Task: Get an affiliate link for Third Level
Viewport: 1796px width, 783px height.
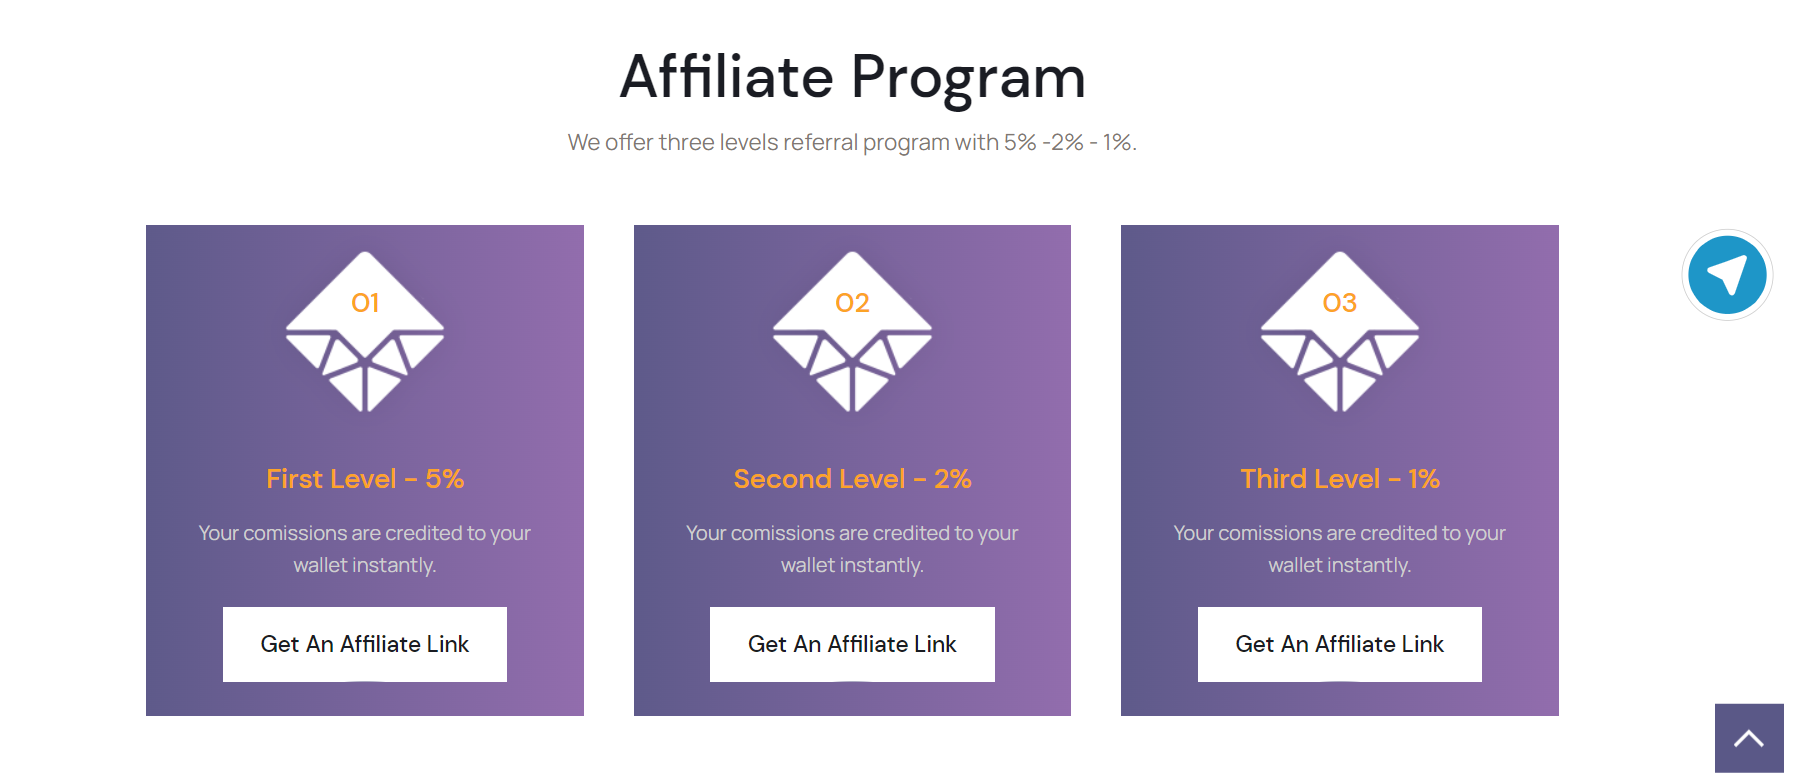Action: coord(1340,644)
